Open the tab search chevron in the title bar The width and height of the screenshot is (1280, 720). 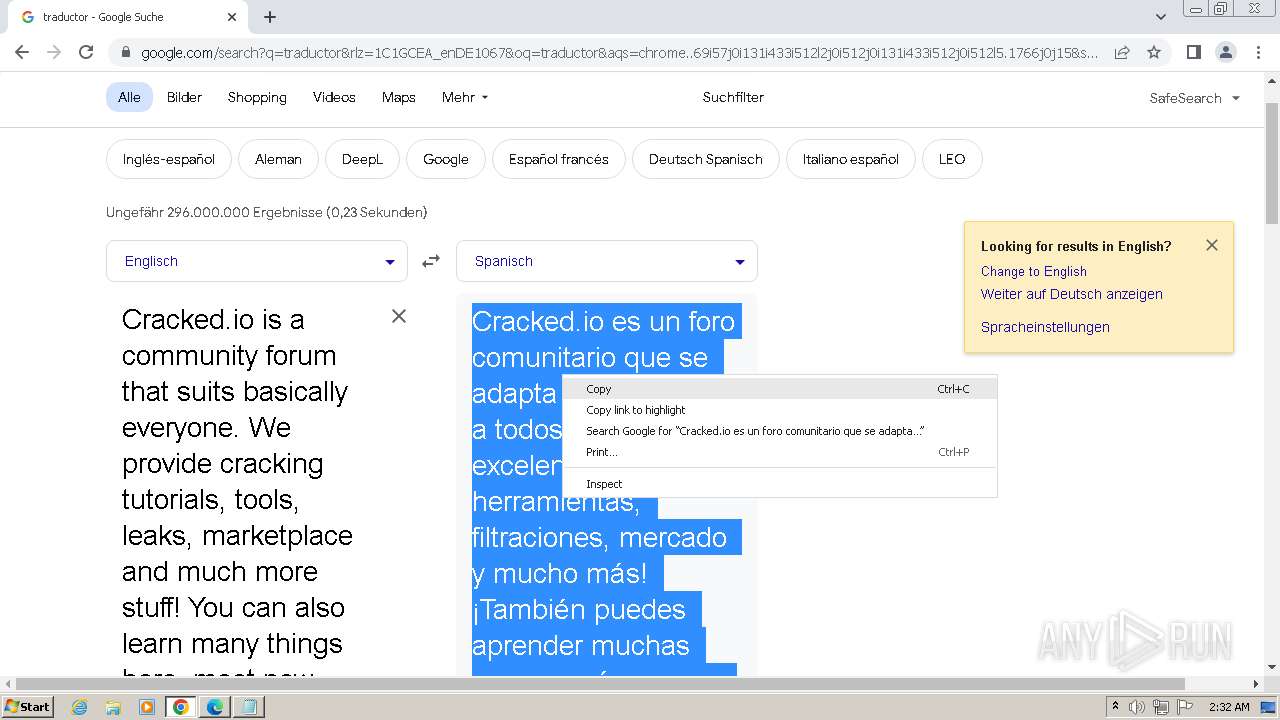coord(1160,17)
